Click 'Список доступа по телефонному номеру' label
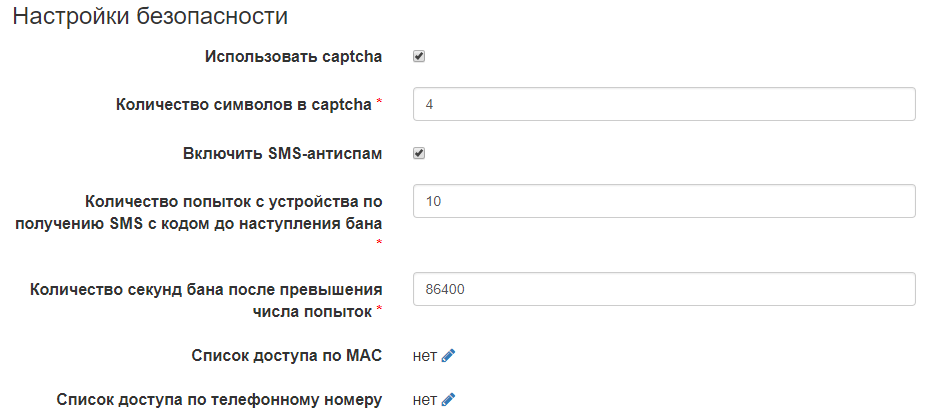952x418 pixels. point(219,401)
